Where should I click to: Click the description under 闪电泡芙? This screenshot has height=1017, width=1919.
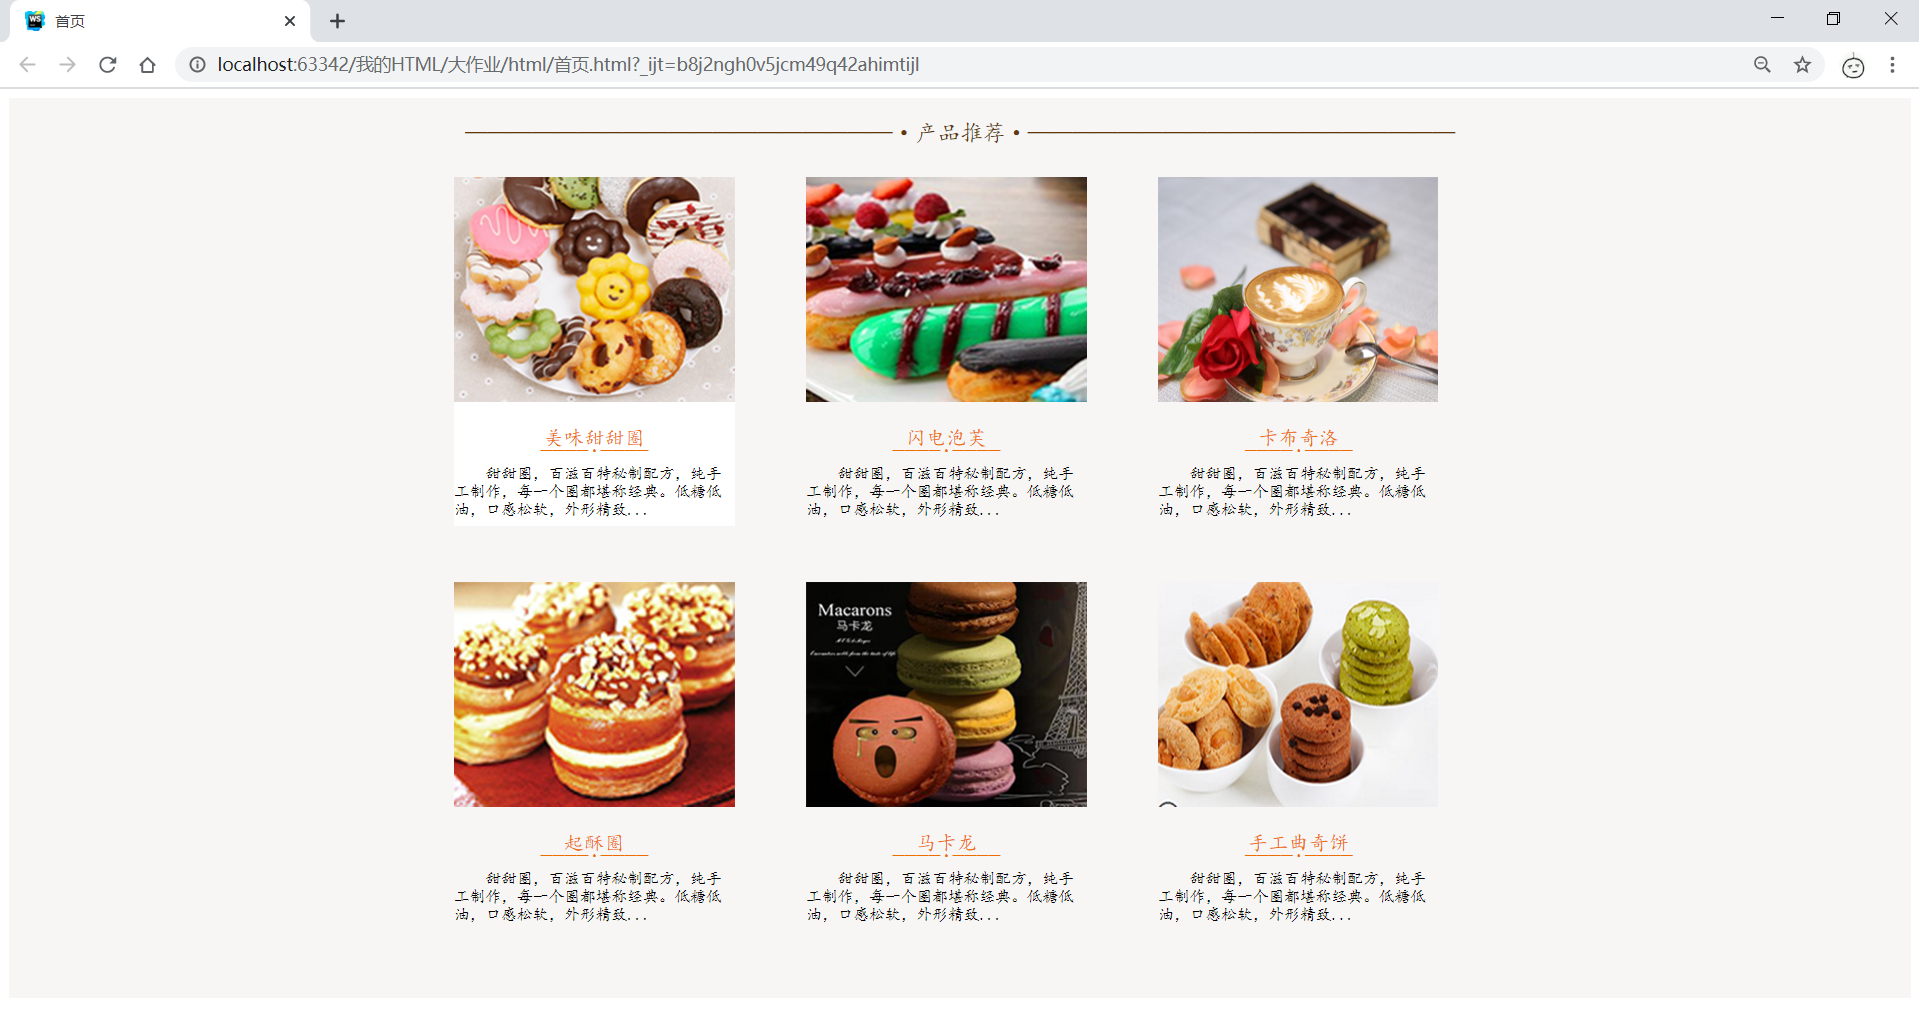pos(941,491)
